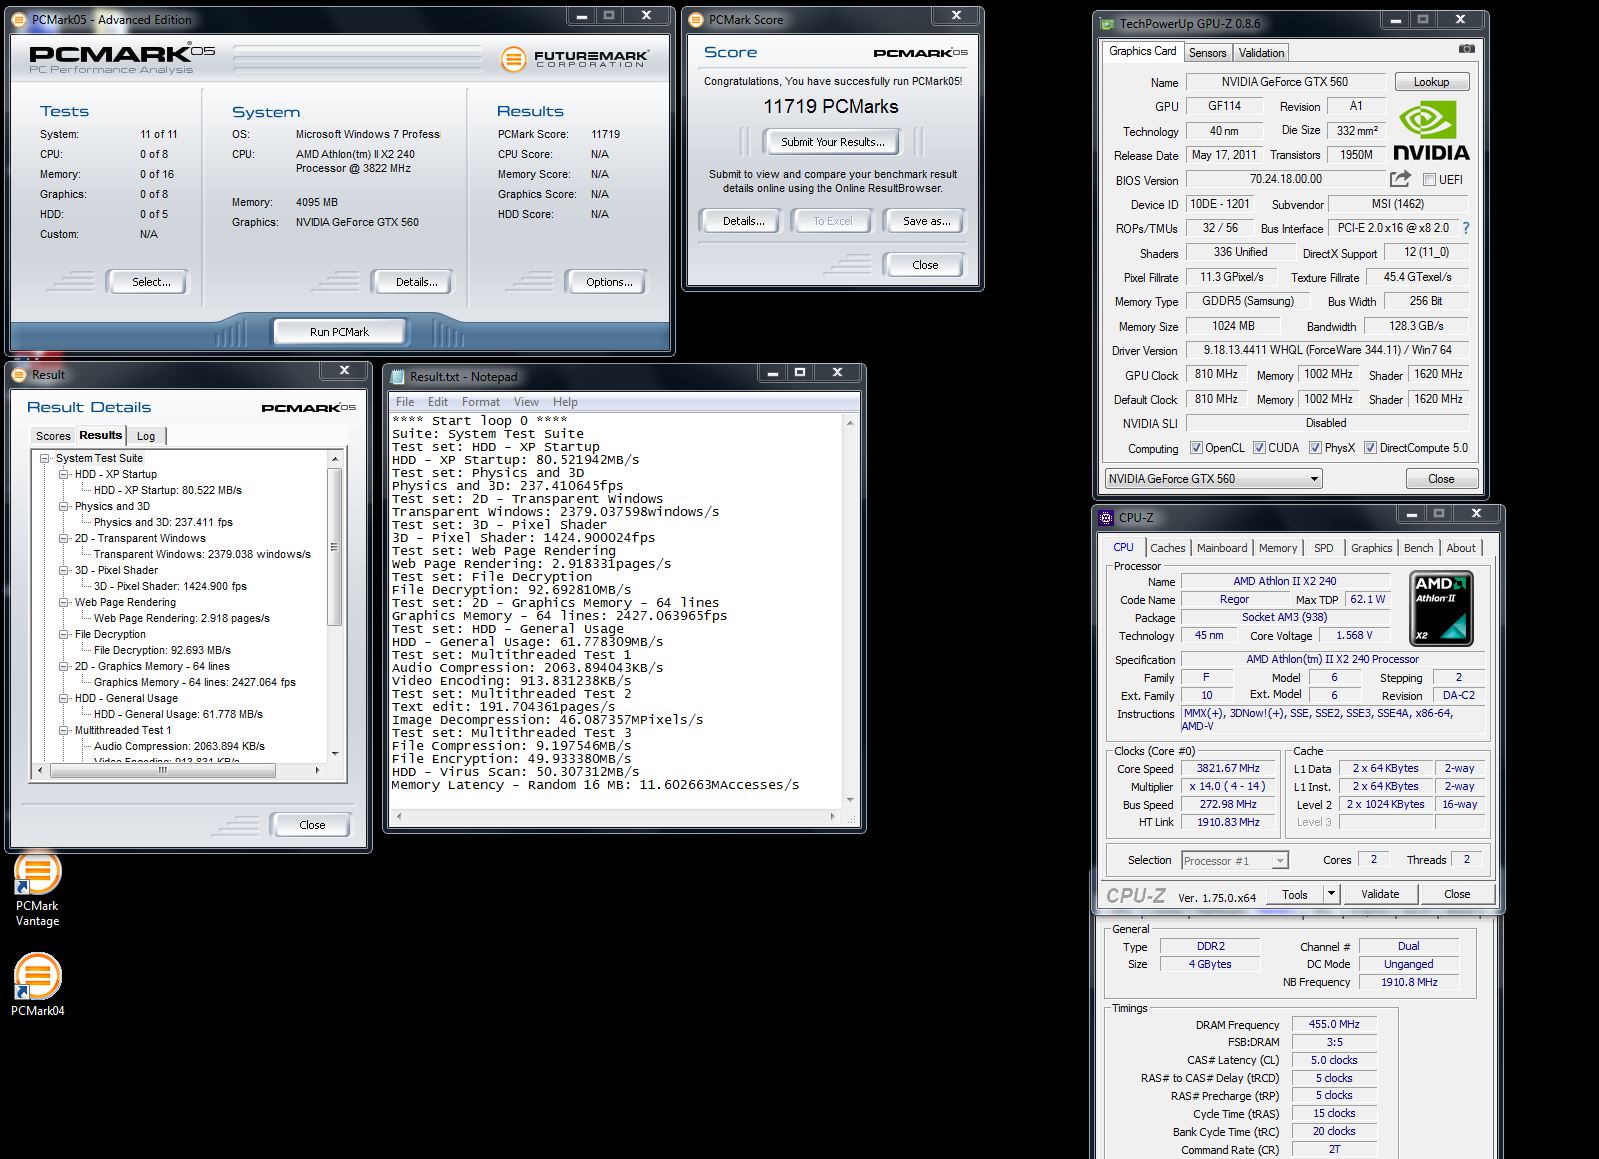Open the Processor #1 selection dropdown in CPU-Z
This screenshot has height=1159, width=1599.
point(1234,860)
